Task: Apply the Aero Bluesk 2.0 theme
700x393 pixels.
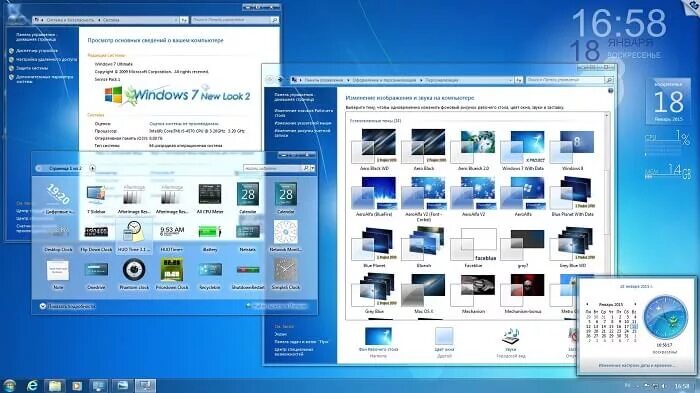Action: (x=473, y=150)
